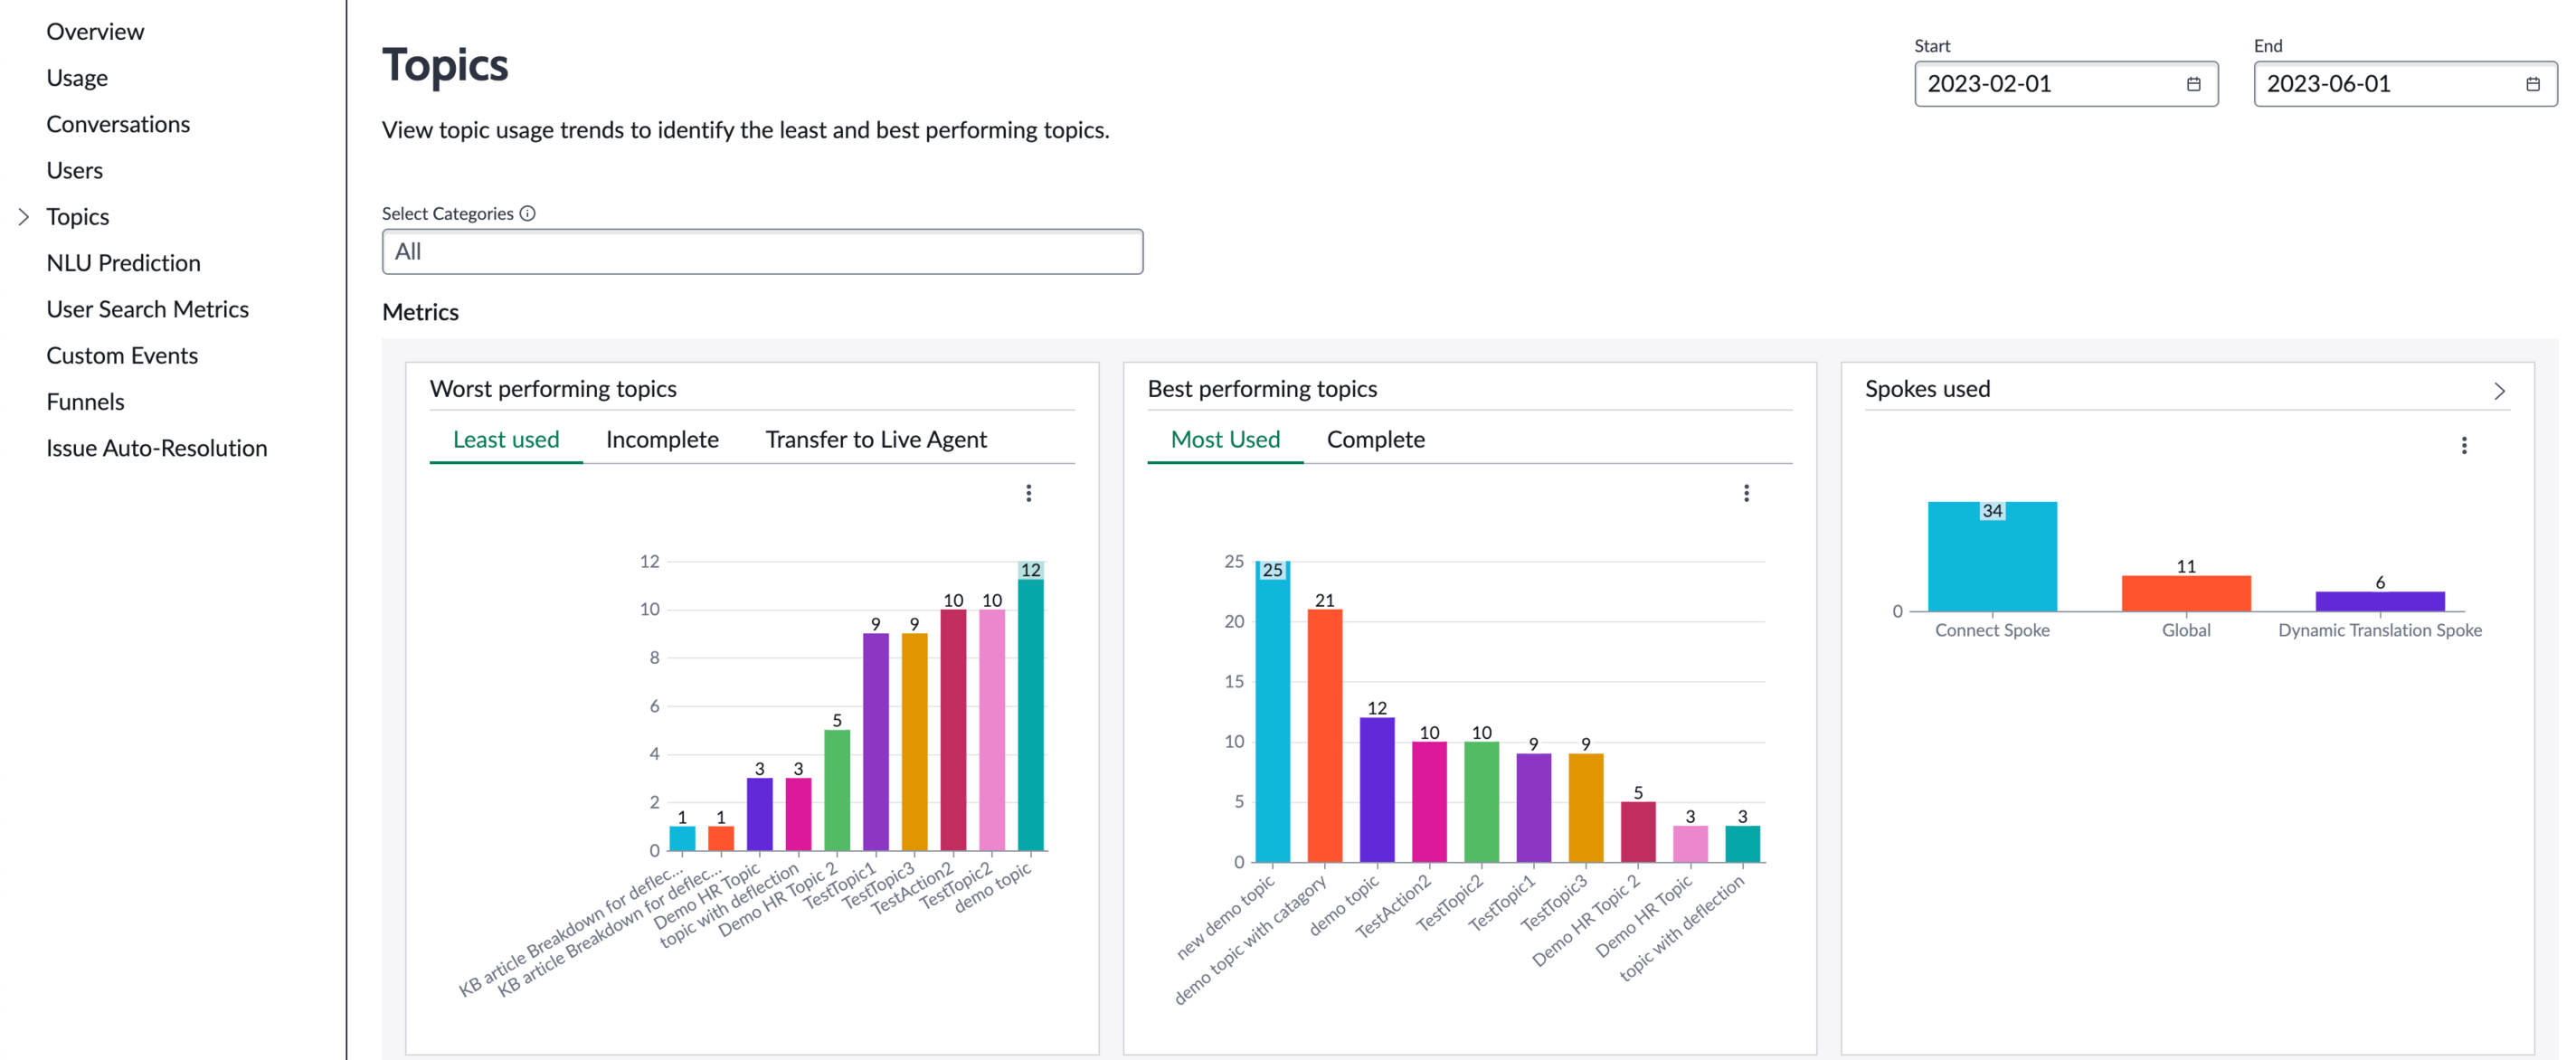Switch to the Incomplete tab
The height and width of the screenshot is (1060, 2576).
662,440
